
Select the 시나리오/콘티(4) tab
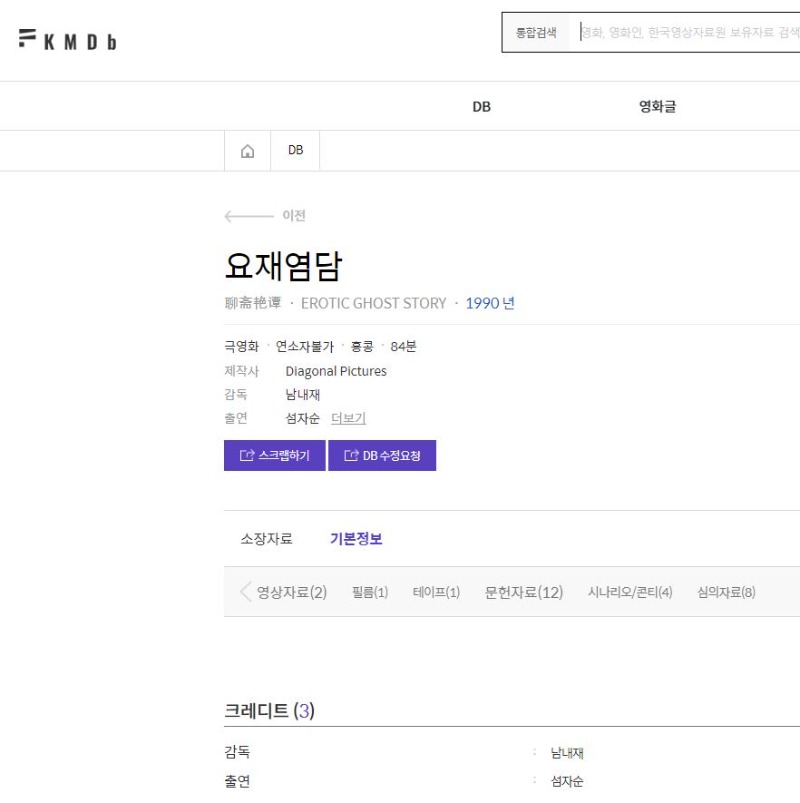coord(630,592)
